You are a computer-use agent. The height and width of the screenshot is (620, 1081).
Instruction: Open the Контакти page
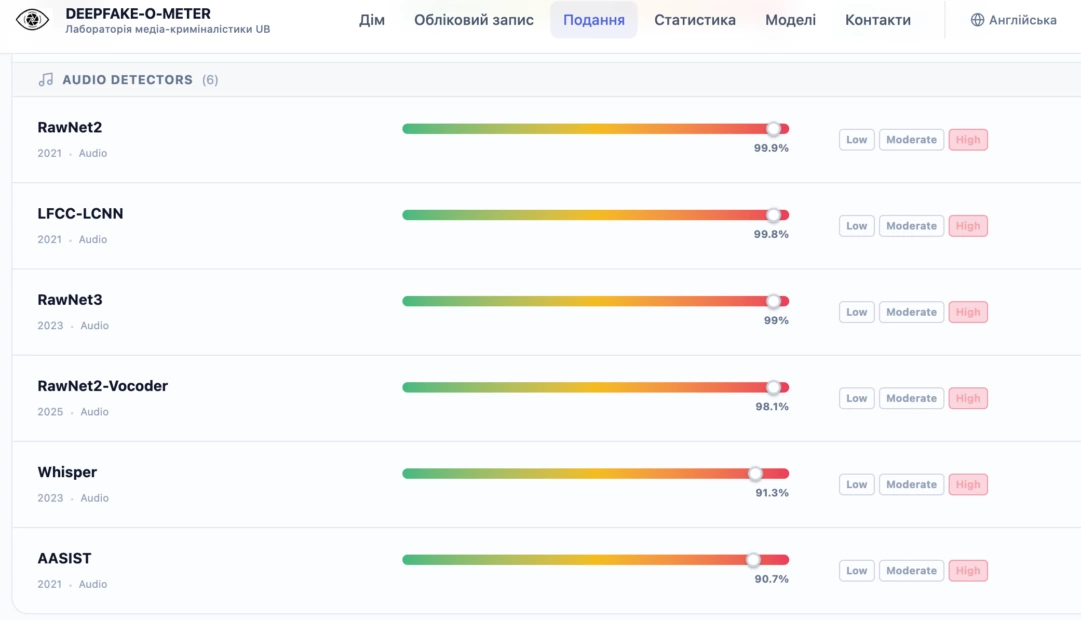(x=878, y=20)
